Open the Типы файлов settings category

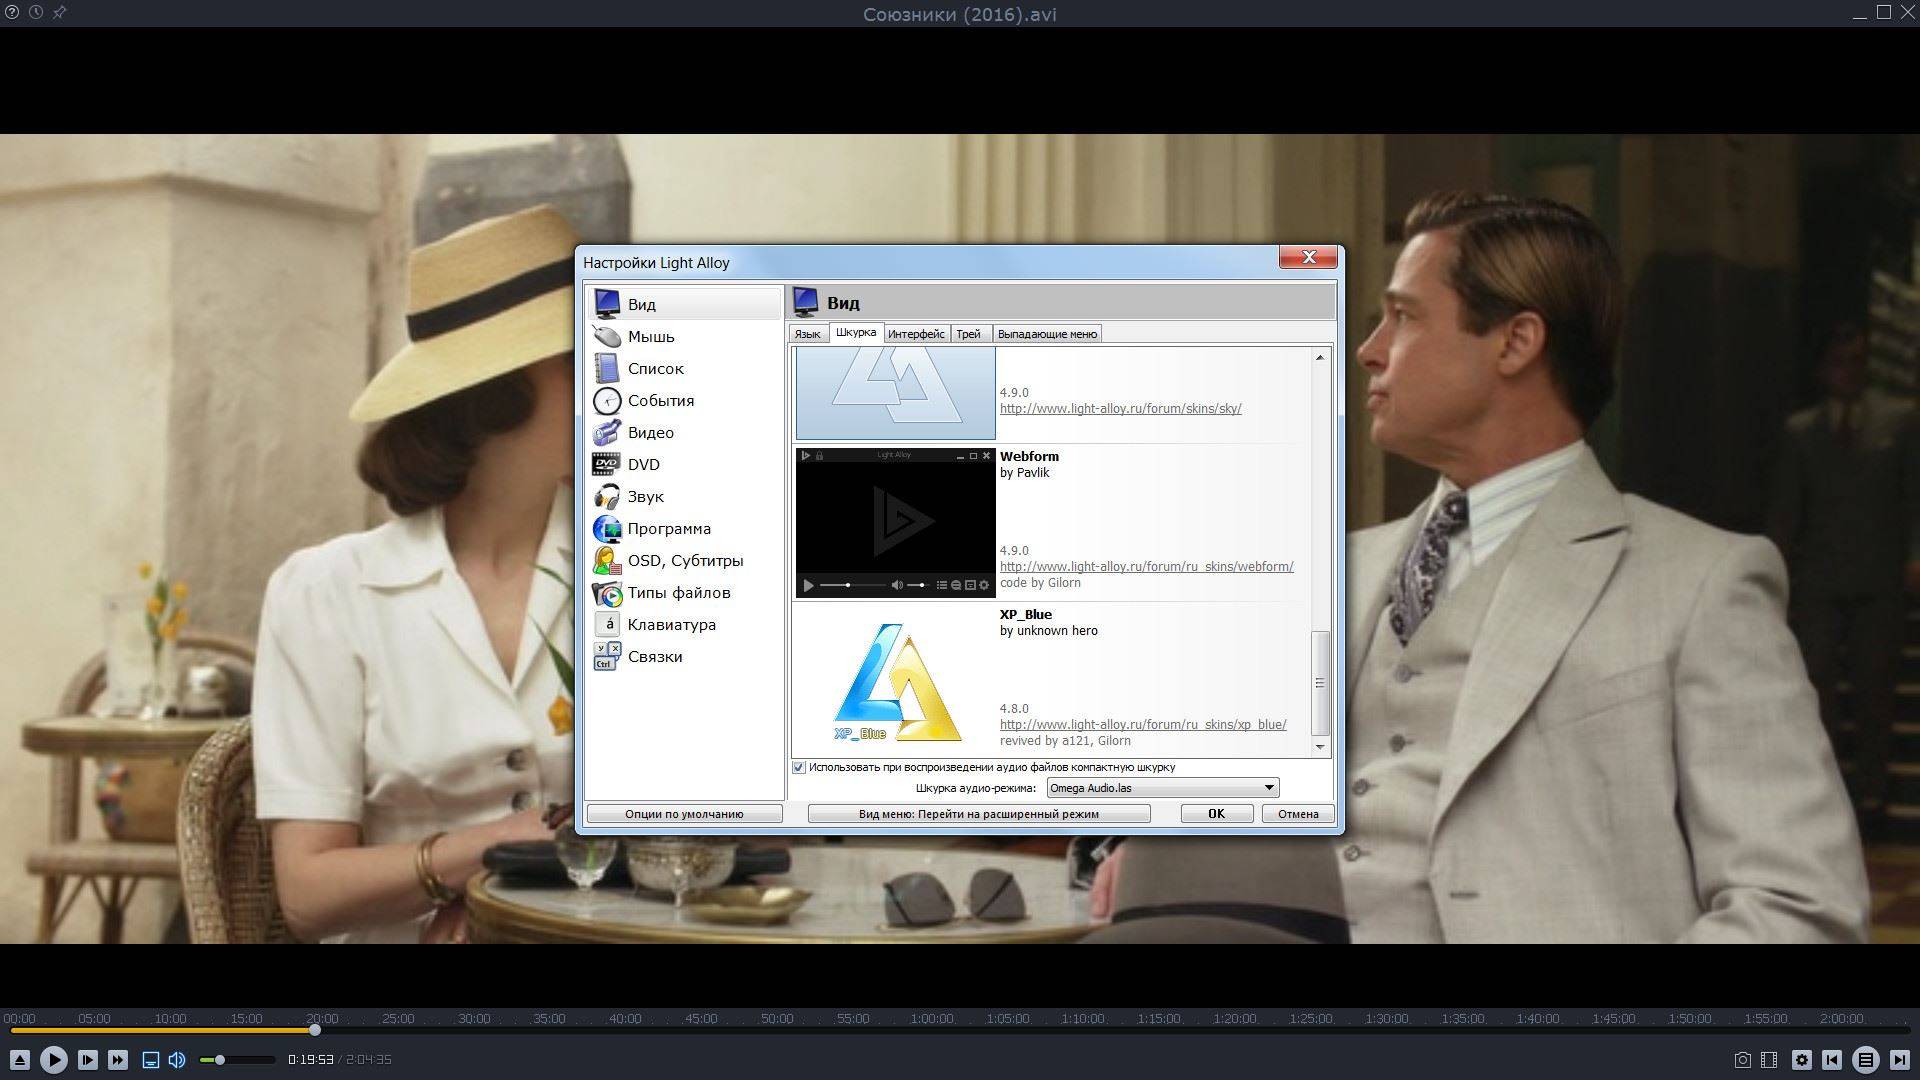(684, 592)
